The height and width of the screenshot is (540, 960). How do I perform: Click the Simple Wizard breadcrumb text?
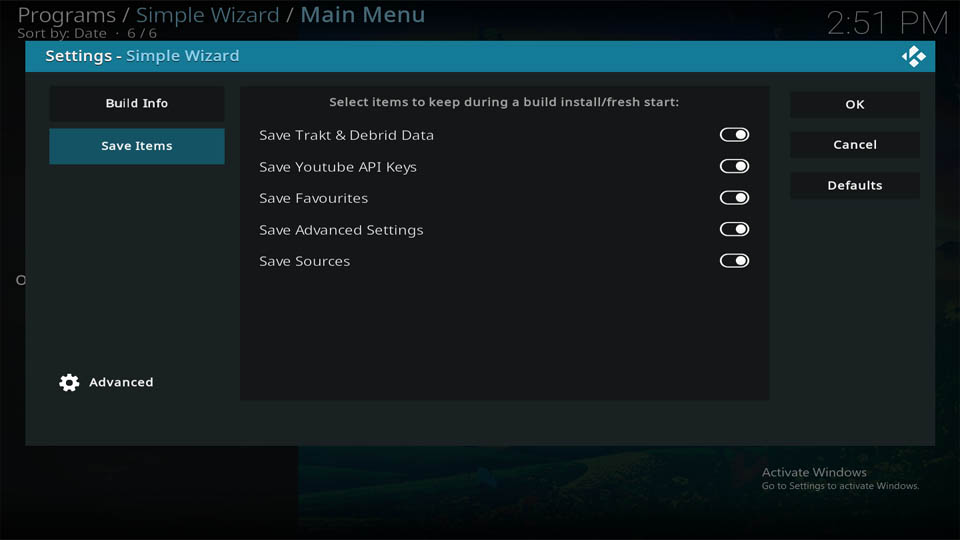click(x=208, y=15)
